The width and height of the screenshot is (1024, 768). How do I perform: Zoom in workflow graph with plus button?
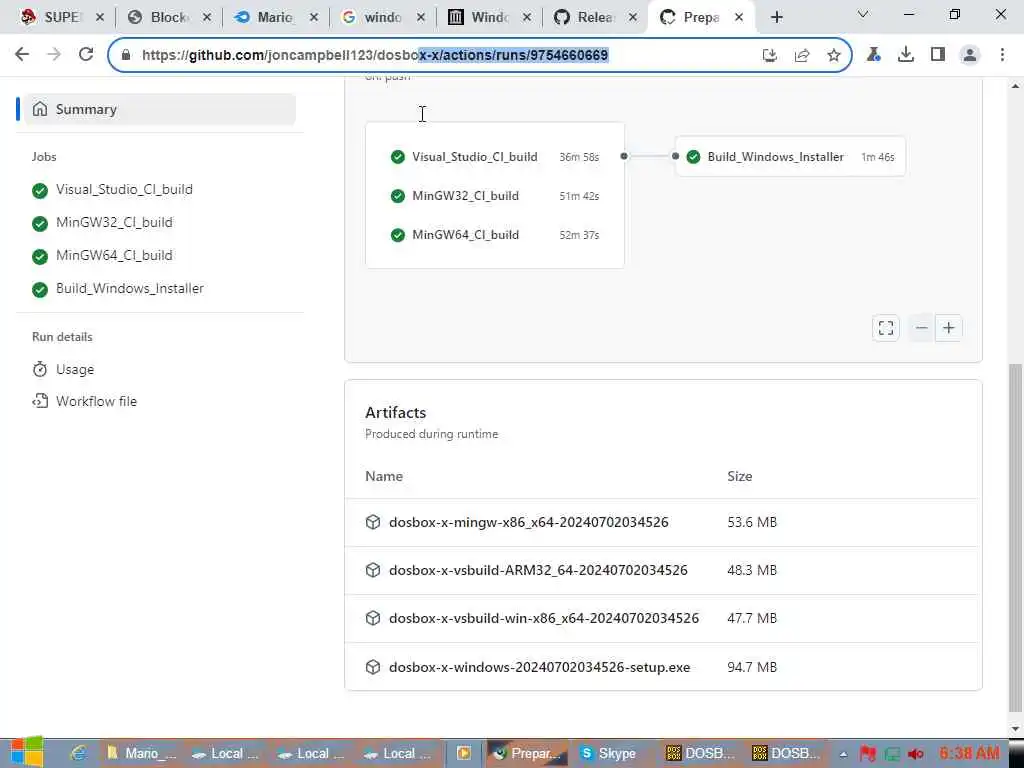pyautogui.click(x=949, y=328)
